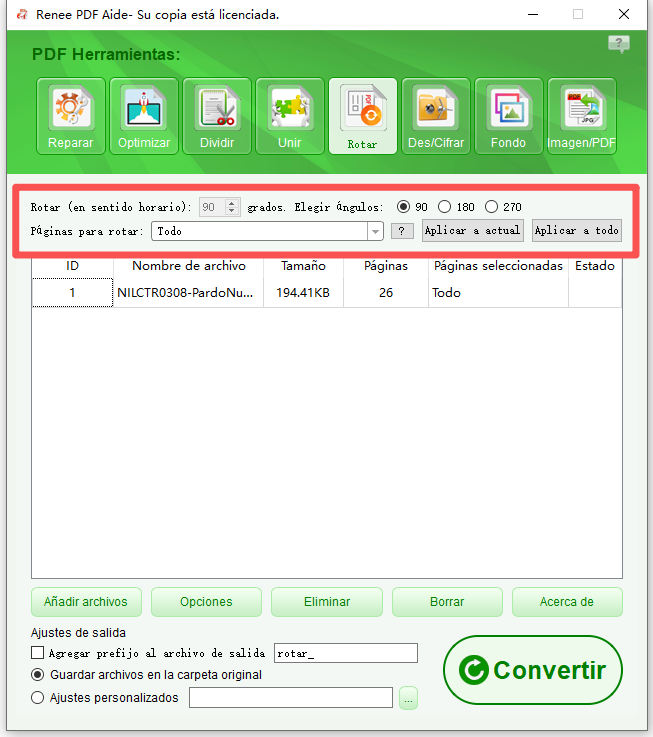Click the help speech-bubble icon

click(x=619, y=44)
